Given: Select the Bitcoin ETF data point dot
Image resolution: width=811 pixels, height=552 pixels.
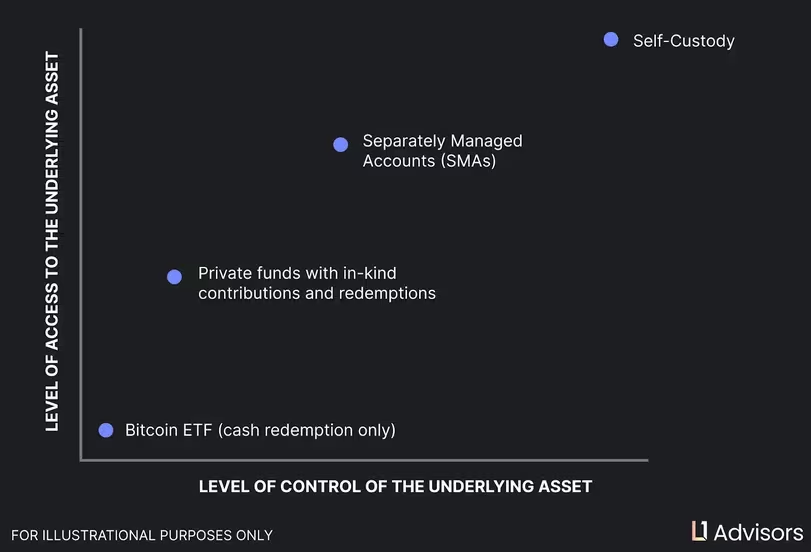Looking at the screenshot, I should coord(106,430).
